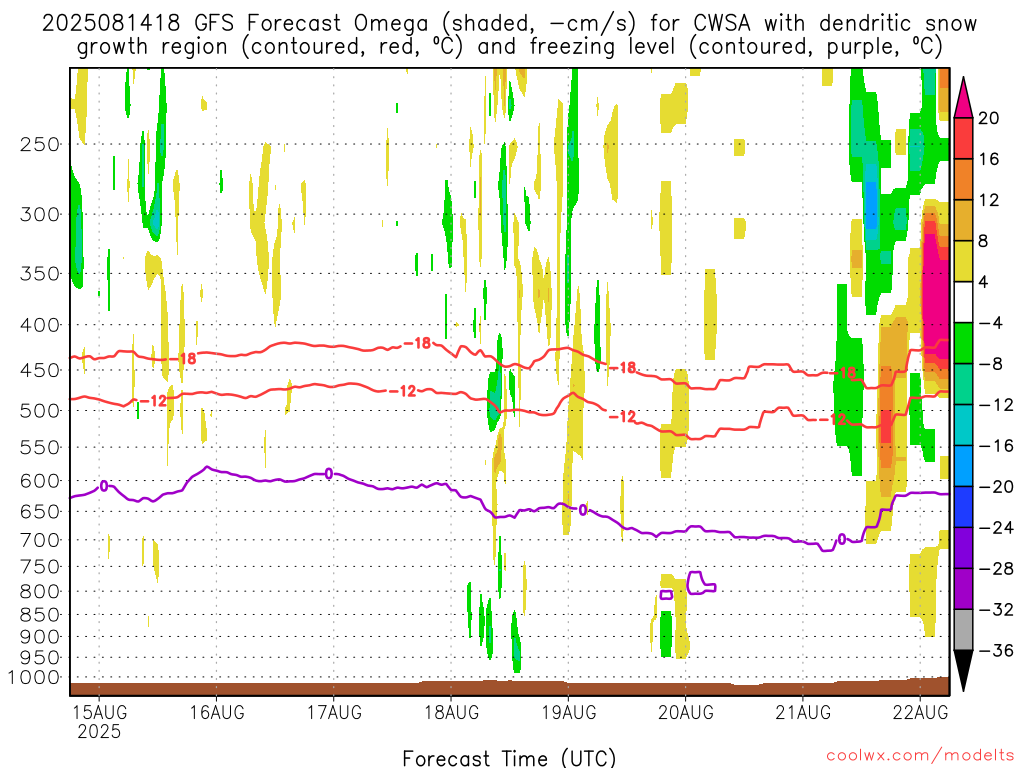Click the chart title line beginning 2025081418 GFS
The height and width of the screenshot is (768, 1024).
click(x=509, y=24)
